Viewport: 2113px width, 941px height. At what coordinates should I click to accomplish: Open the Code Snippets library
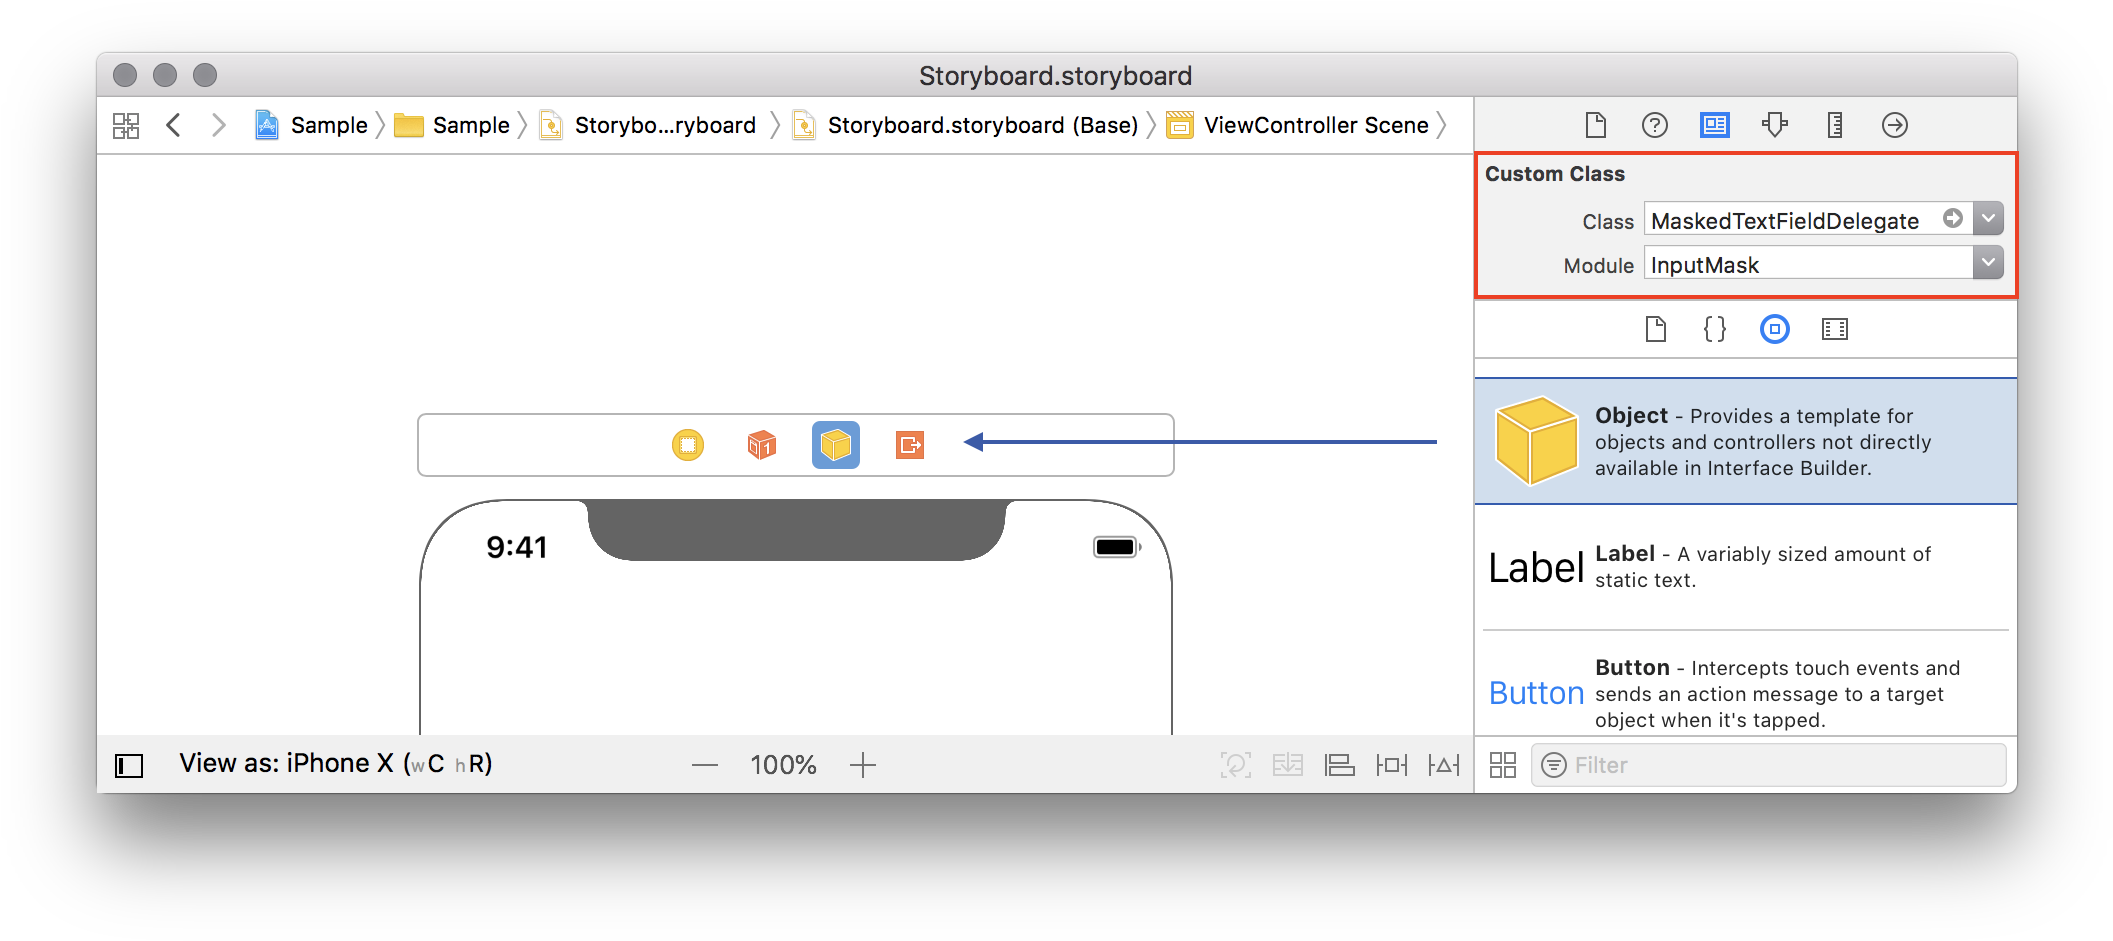[1714, 329]
